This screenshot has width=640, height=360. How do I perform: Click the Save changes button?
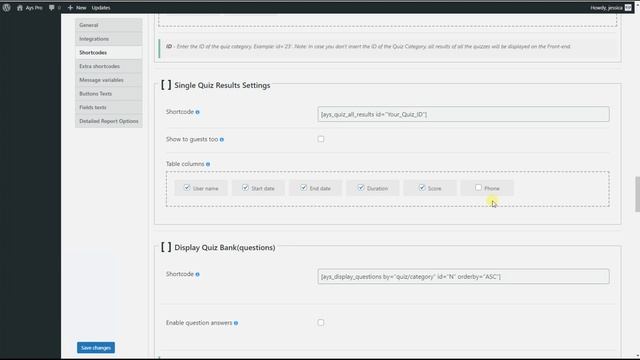pos(96,348)
